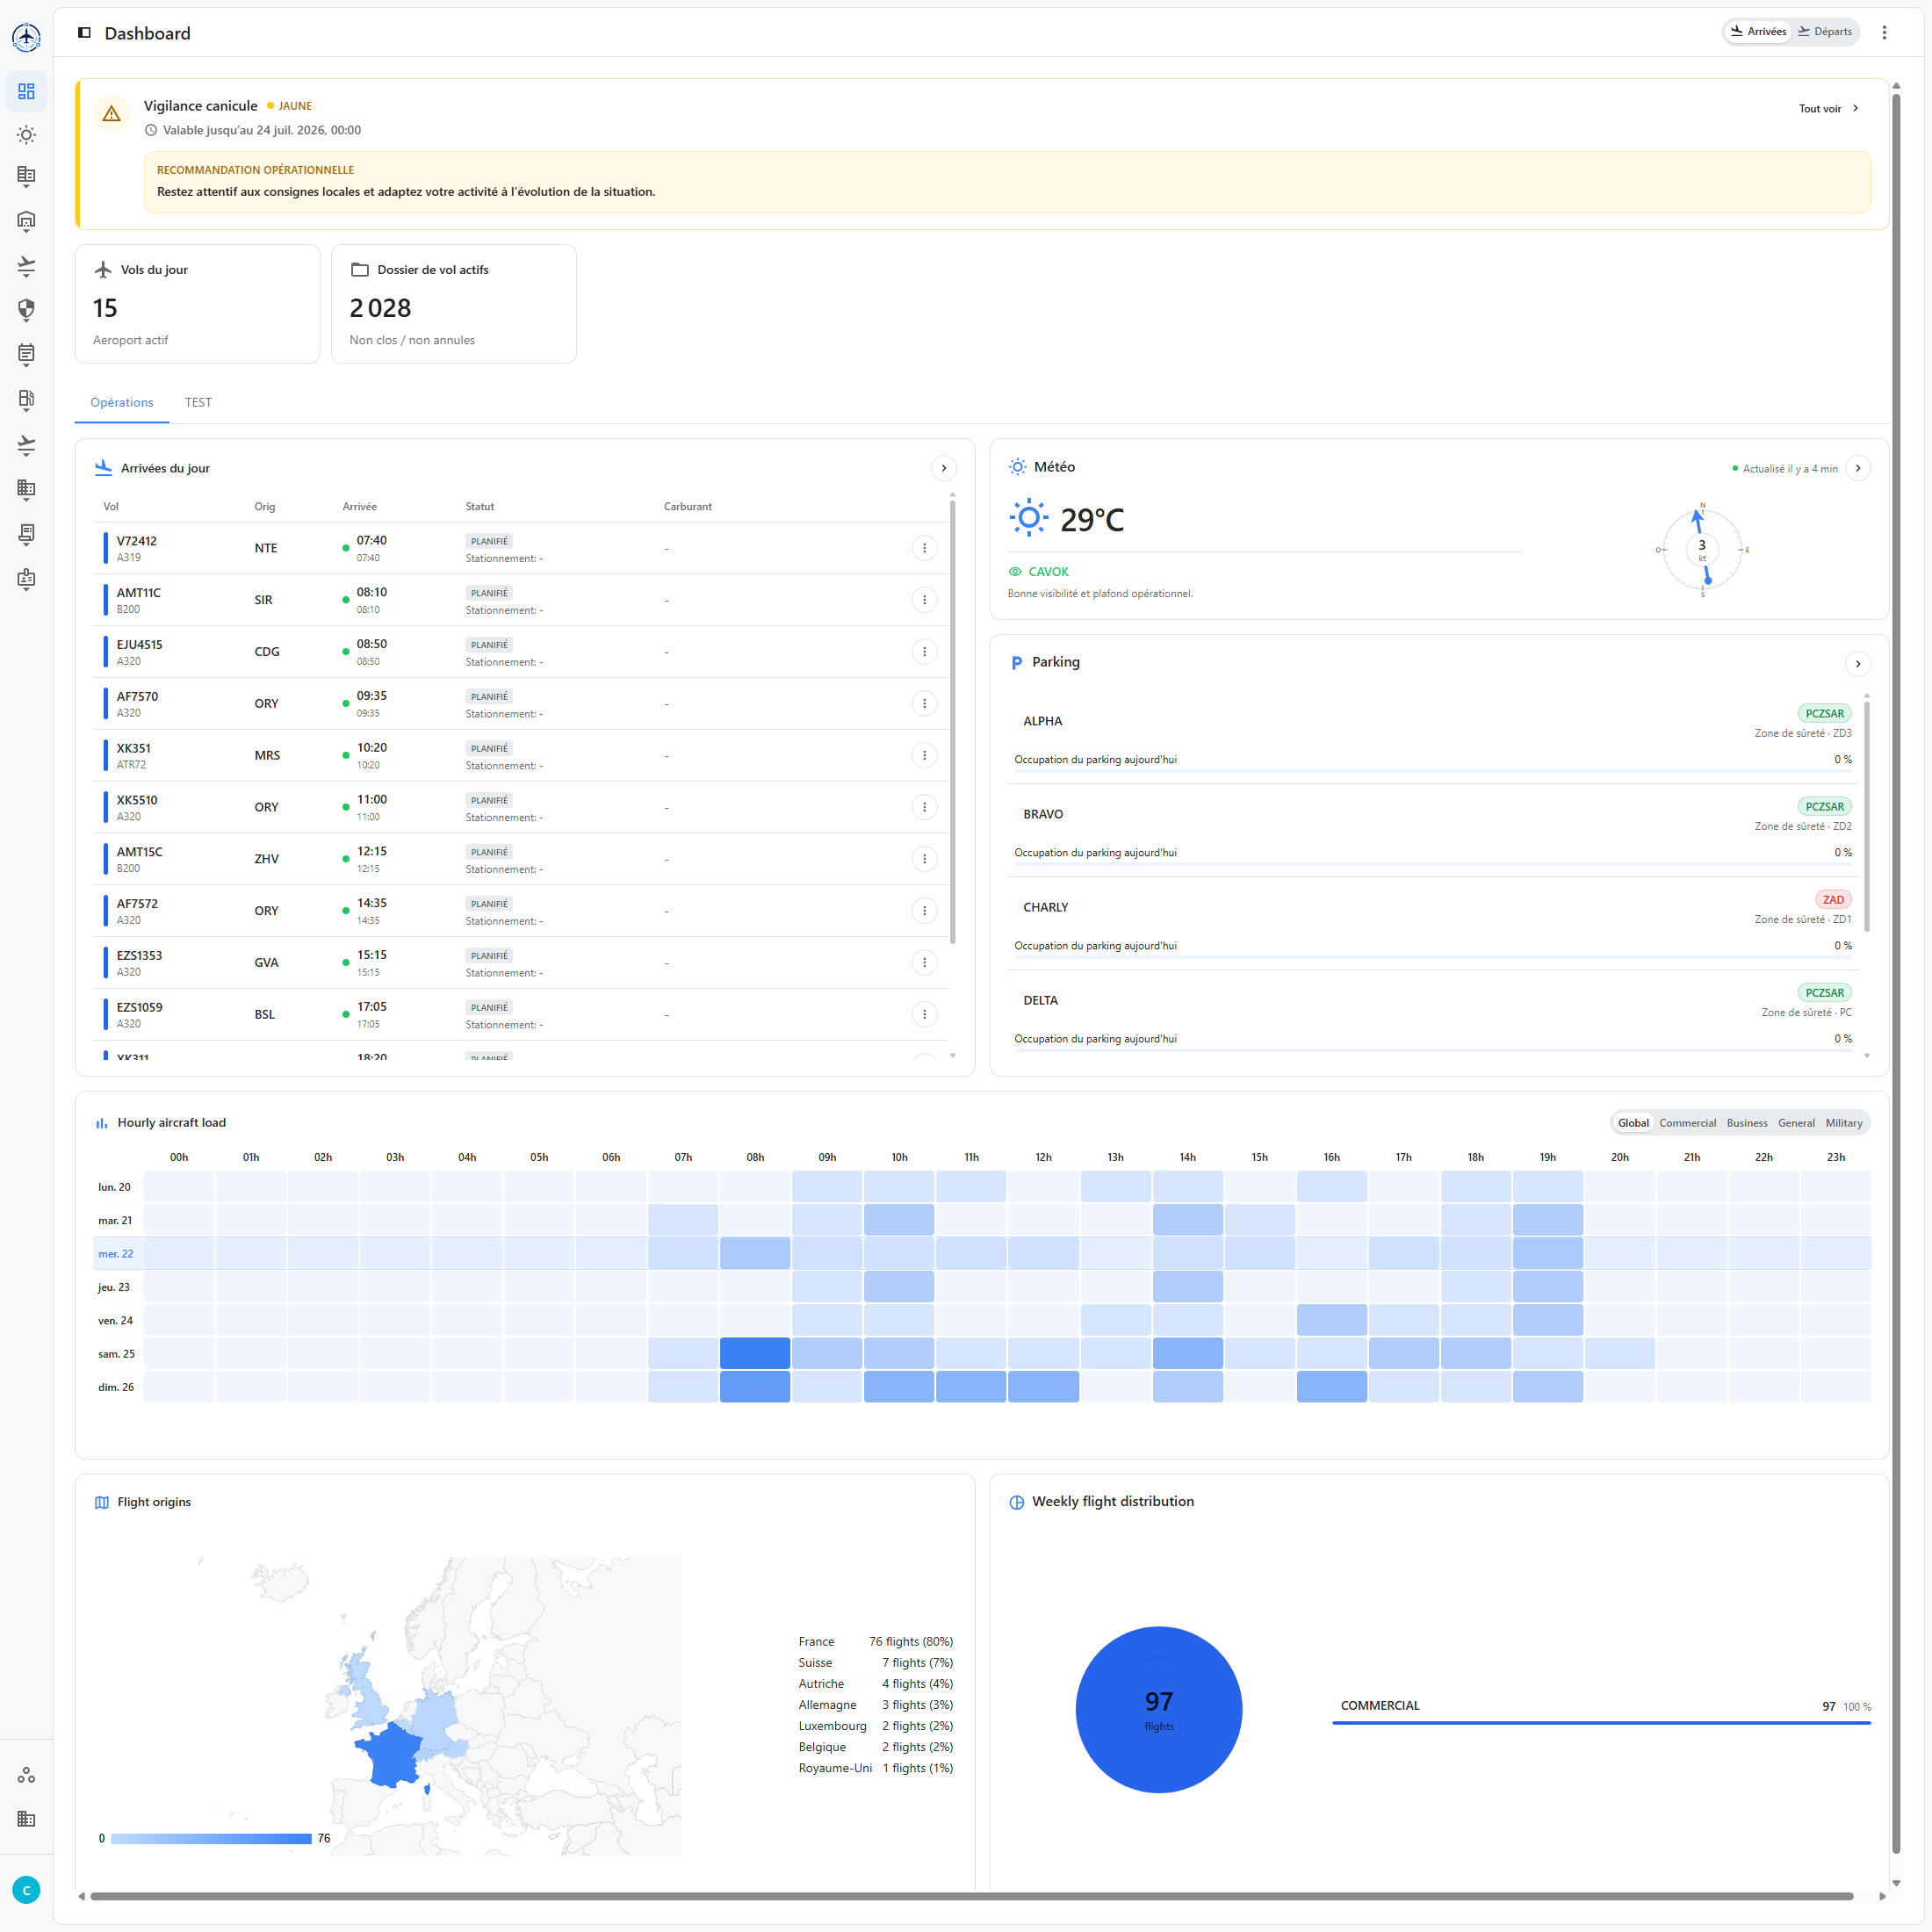Open row menu for flight AF7572
Viewport: 1932px width, 1932px height.
924,911
